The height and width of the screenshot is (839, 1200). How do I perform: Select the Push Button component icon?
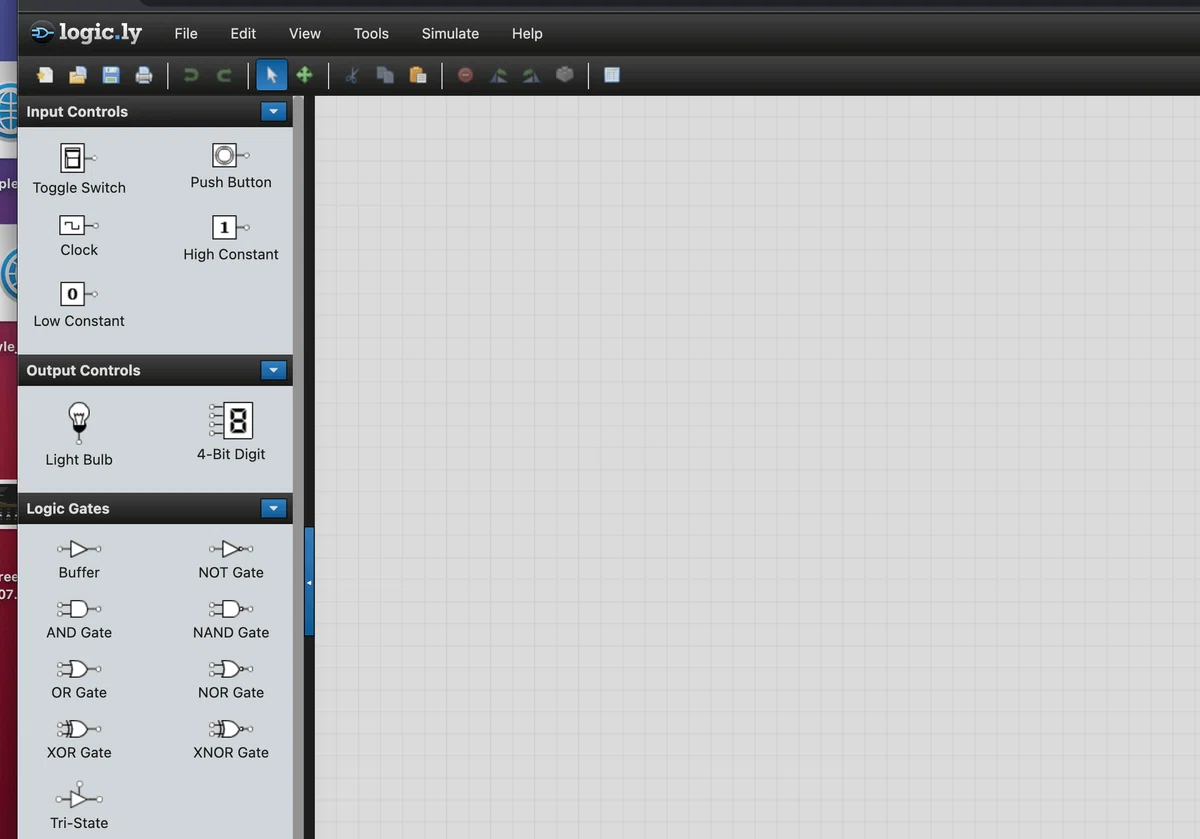[x=230, y=155]
